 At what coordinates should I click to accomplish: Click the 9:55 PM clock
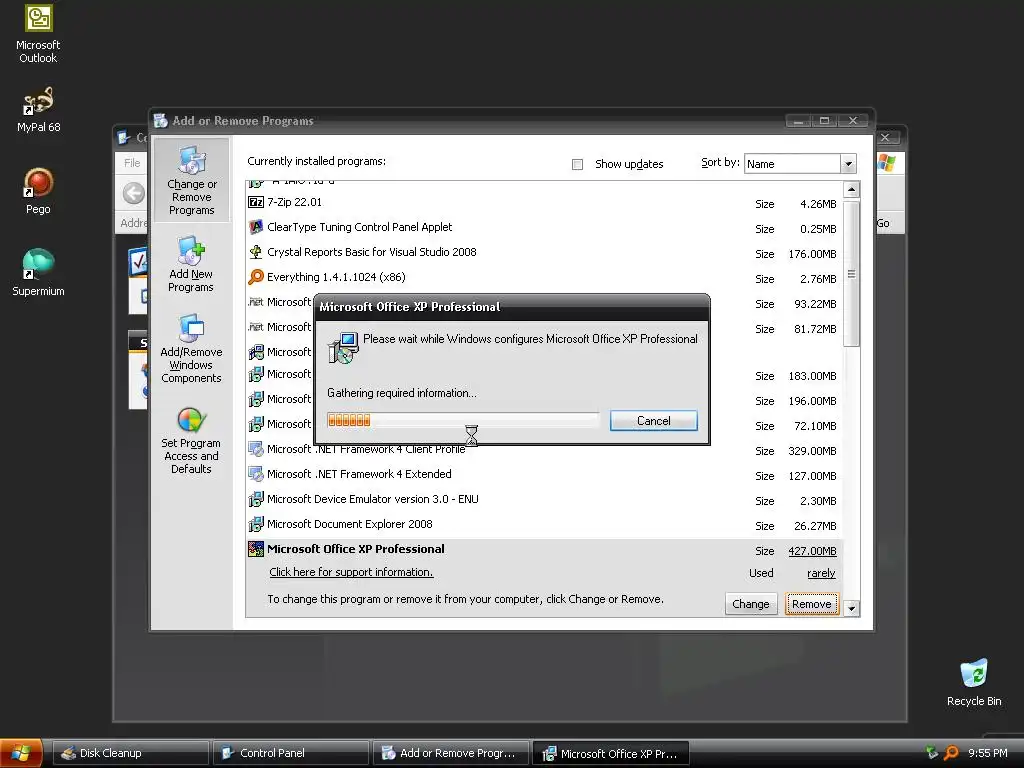[x=987, y=753]
